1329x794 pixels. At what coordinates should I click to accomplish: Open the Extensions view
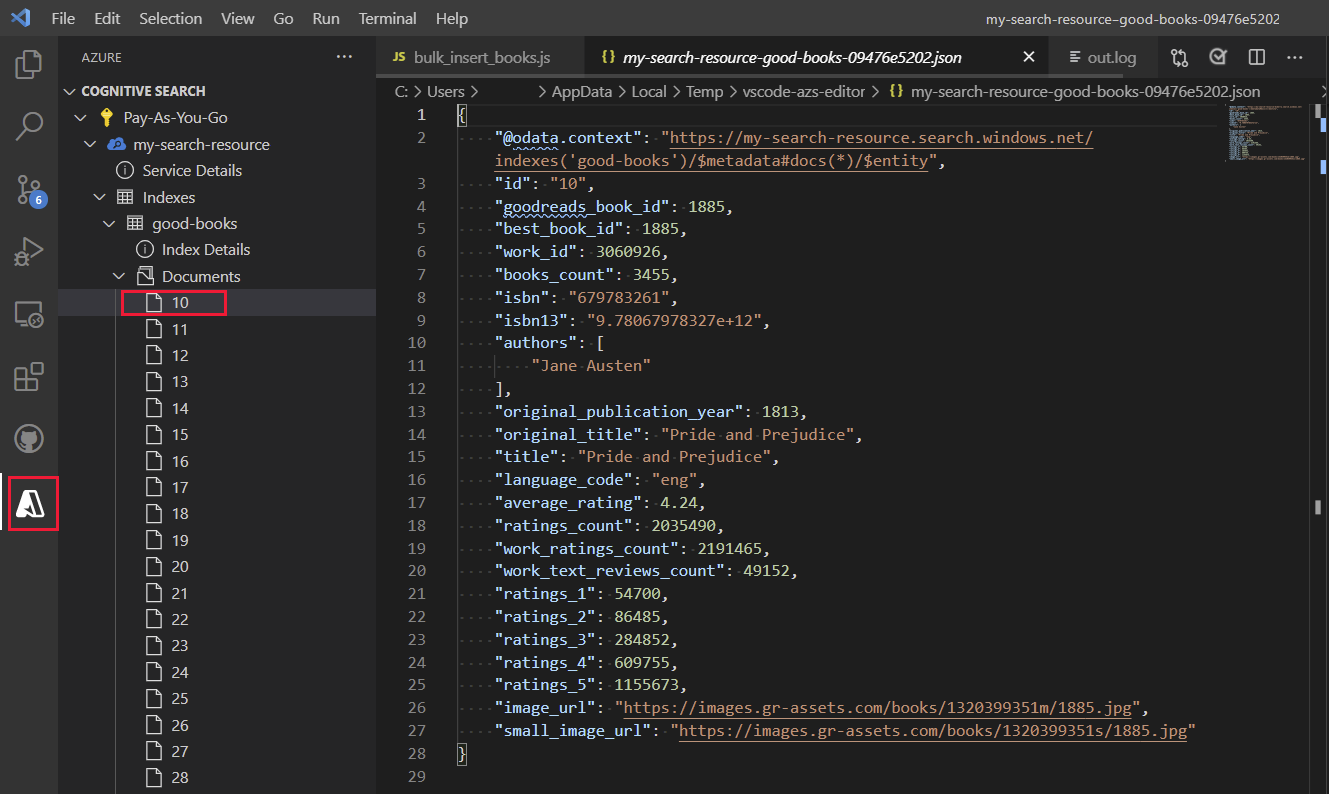[x=28, y=377]
